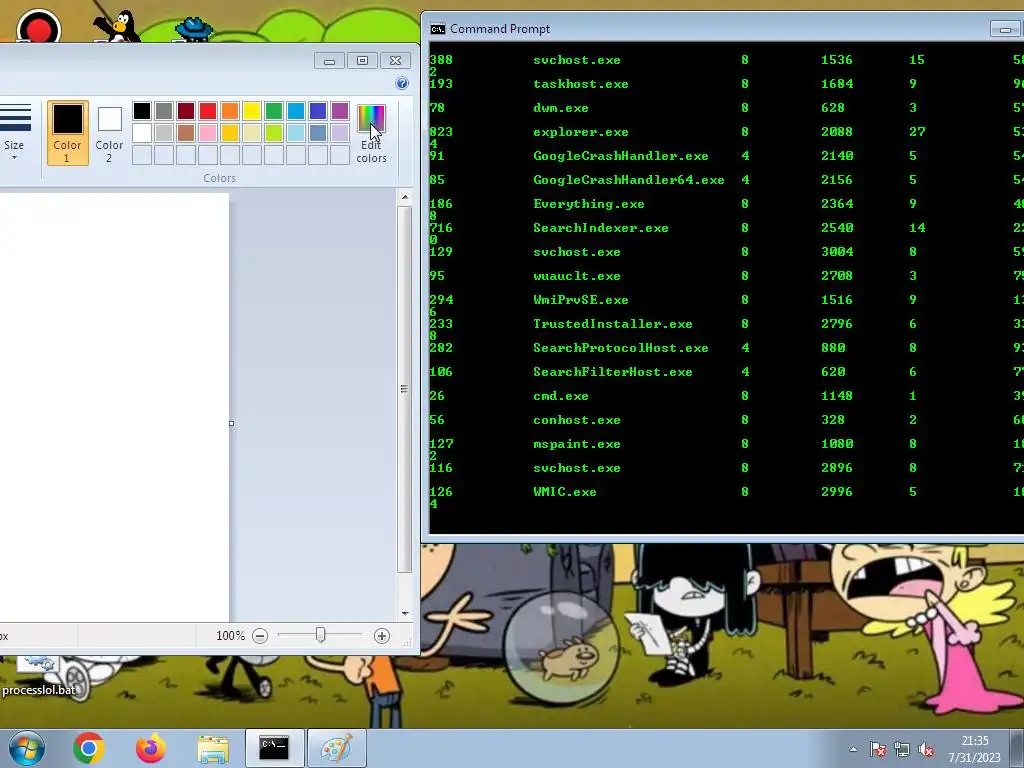Open Paint help with the blue question mark
Screen dimensions: 1024x768
(x=402, y=83)
